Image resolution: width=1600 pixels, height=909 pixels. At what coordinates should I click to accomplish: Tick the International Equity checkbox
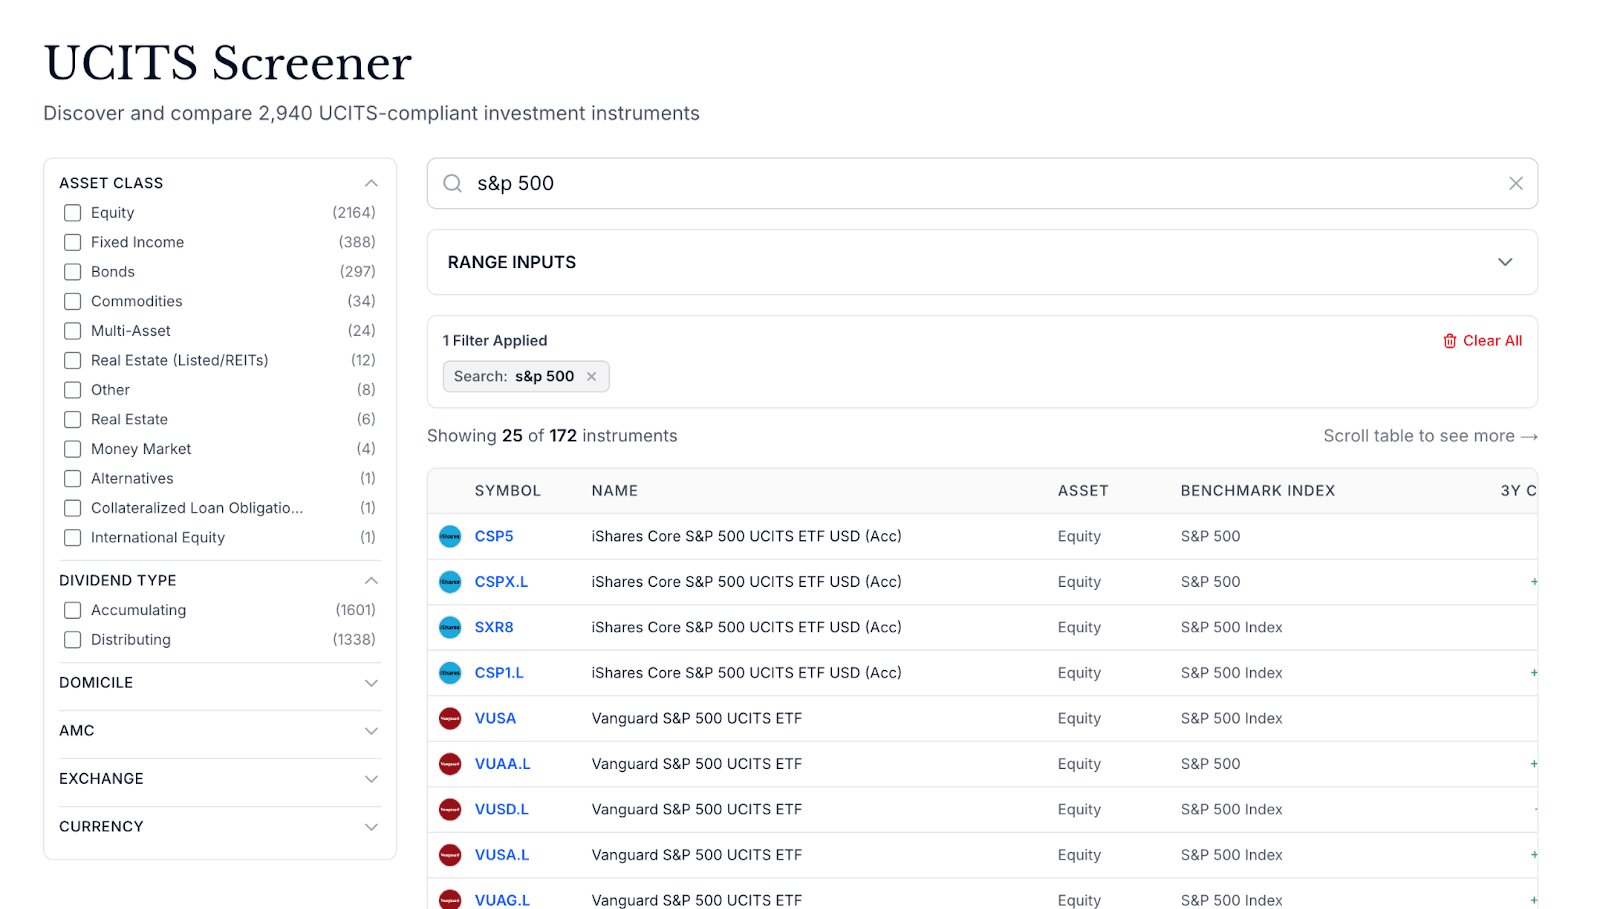click(72, 538)
